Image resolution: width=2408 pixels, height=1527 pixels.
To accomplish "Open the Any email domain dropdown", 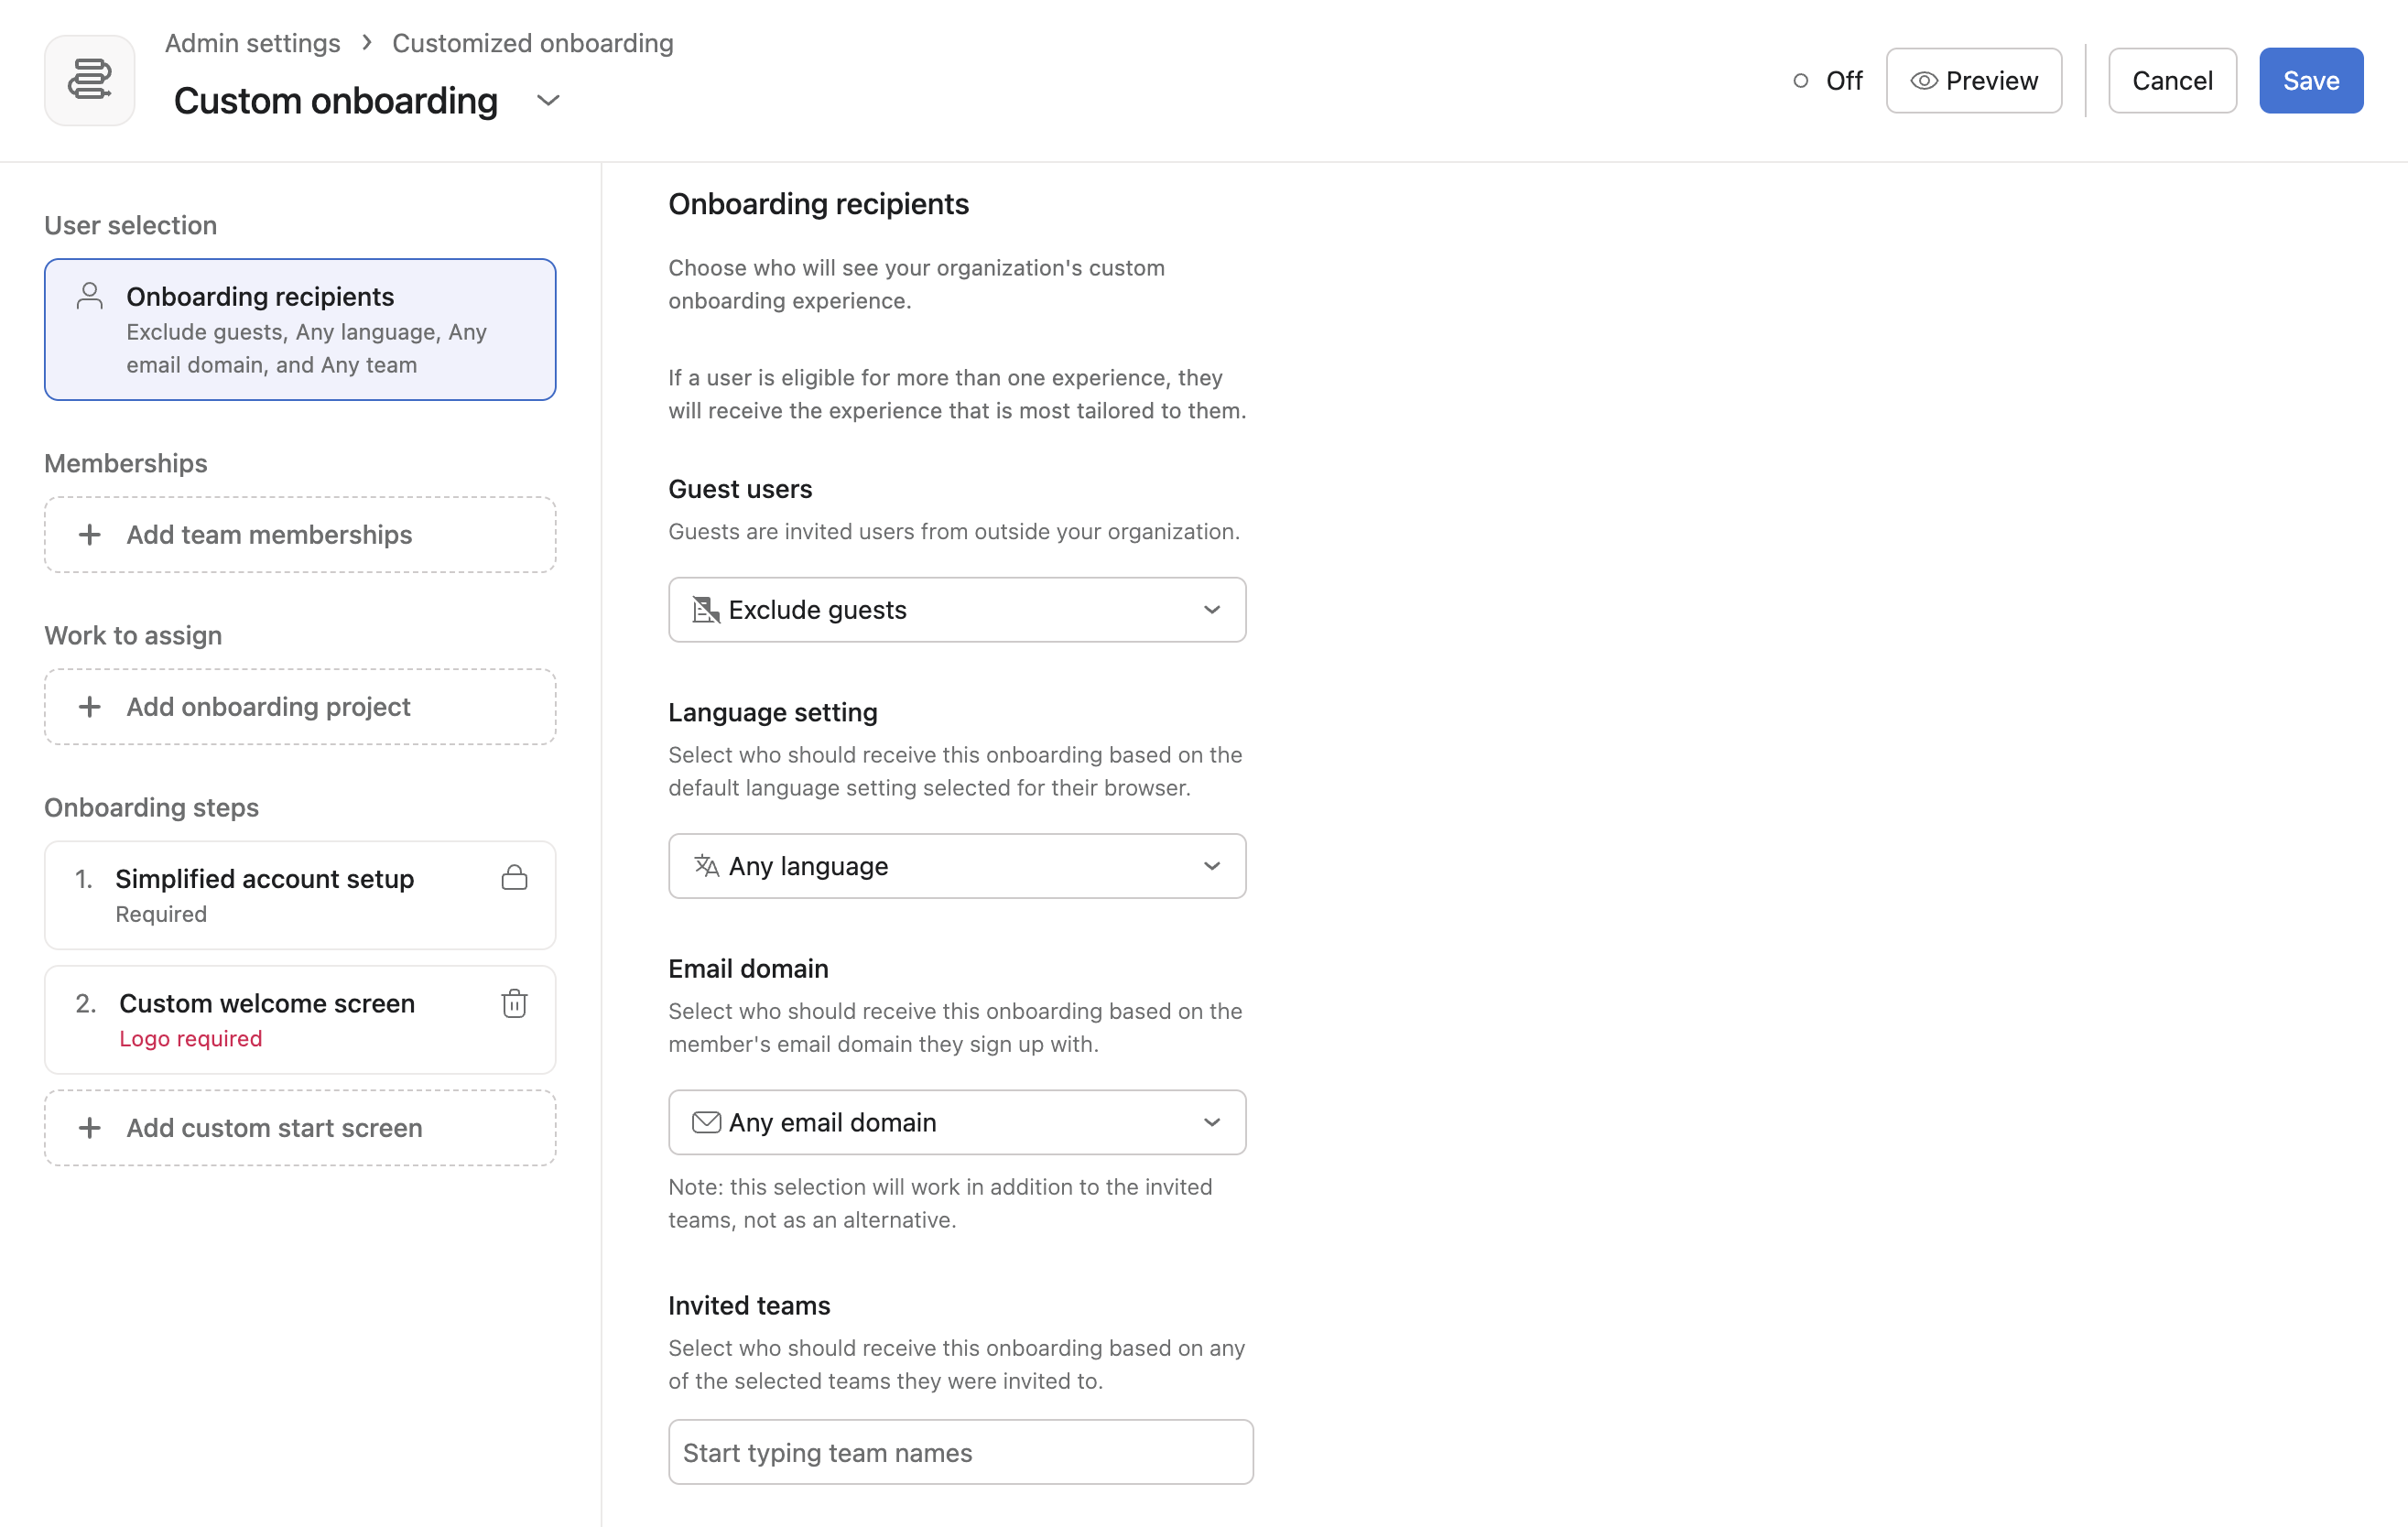I will pyautogui.click(x=956, y=1121).
